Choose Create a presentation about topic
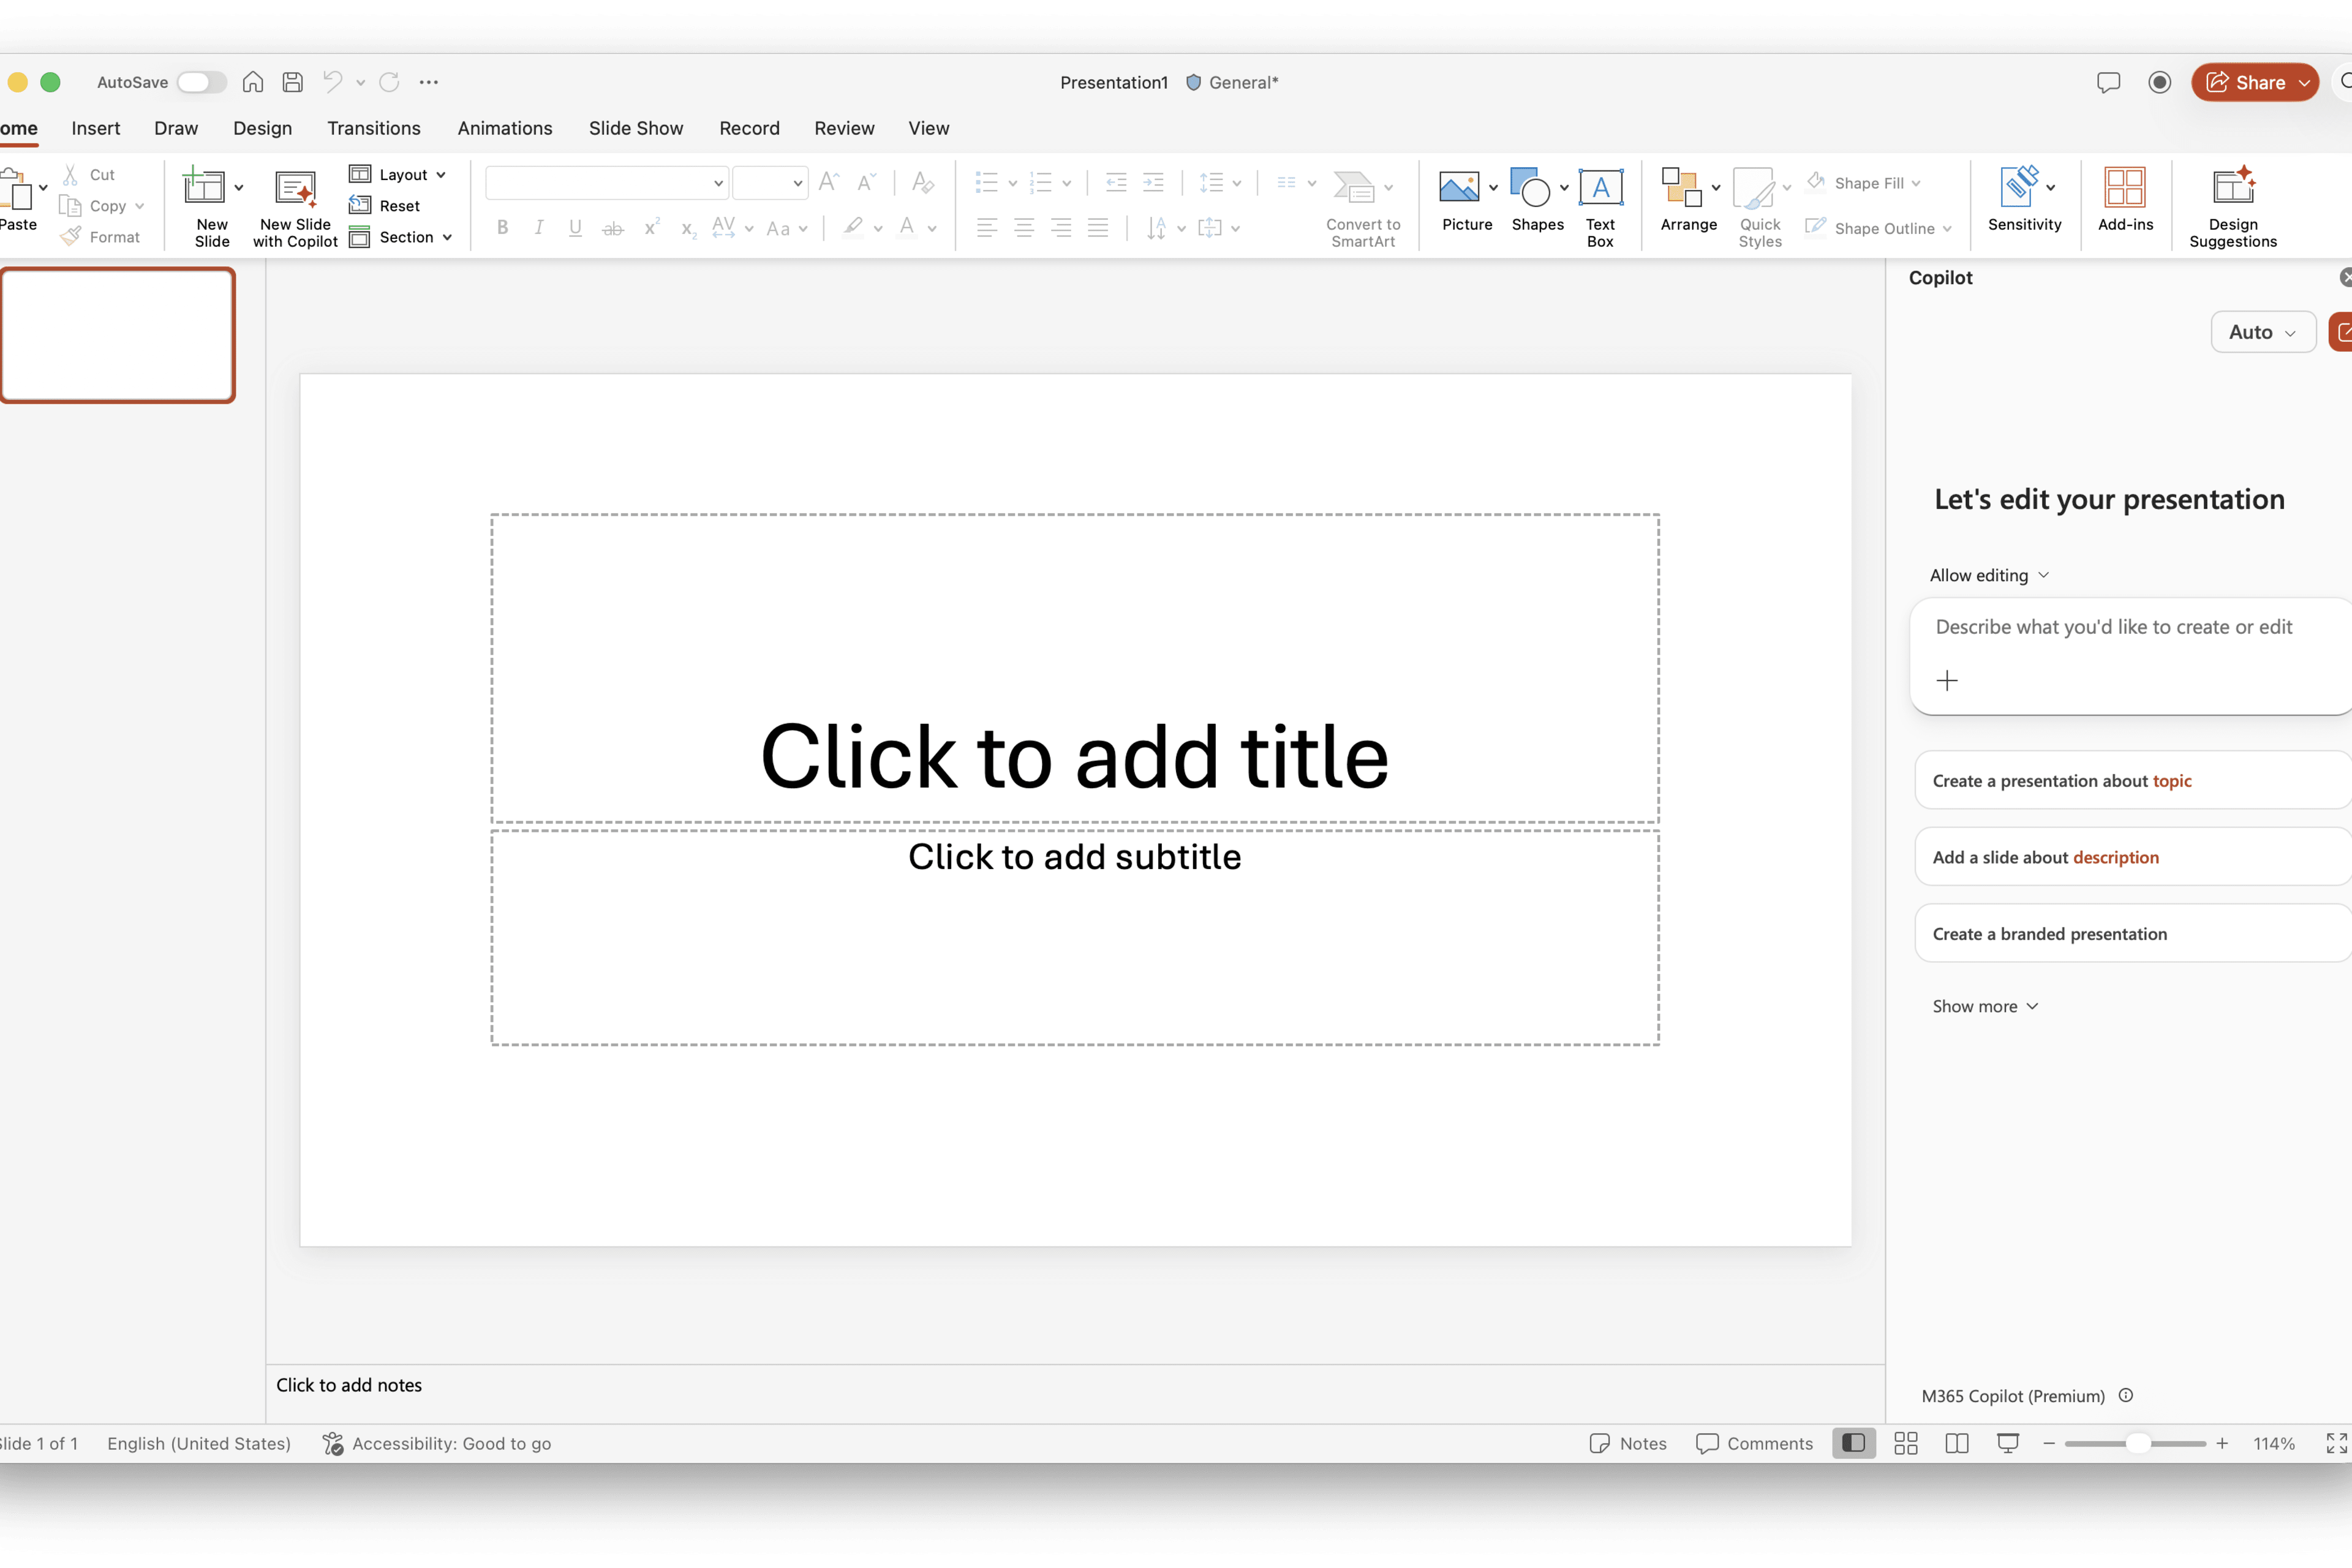Viewport: 2352px width, 1568px height. [2132, 780]
